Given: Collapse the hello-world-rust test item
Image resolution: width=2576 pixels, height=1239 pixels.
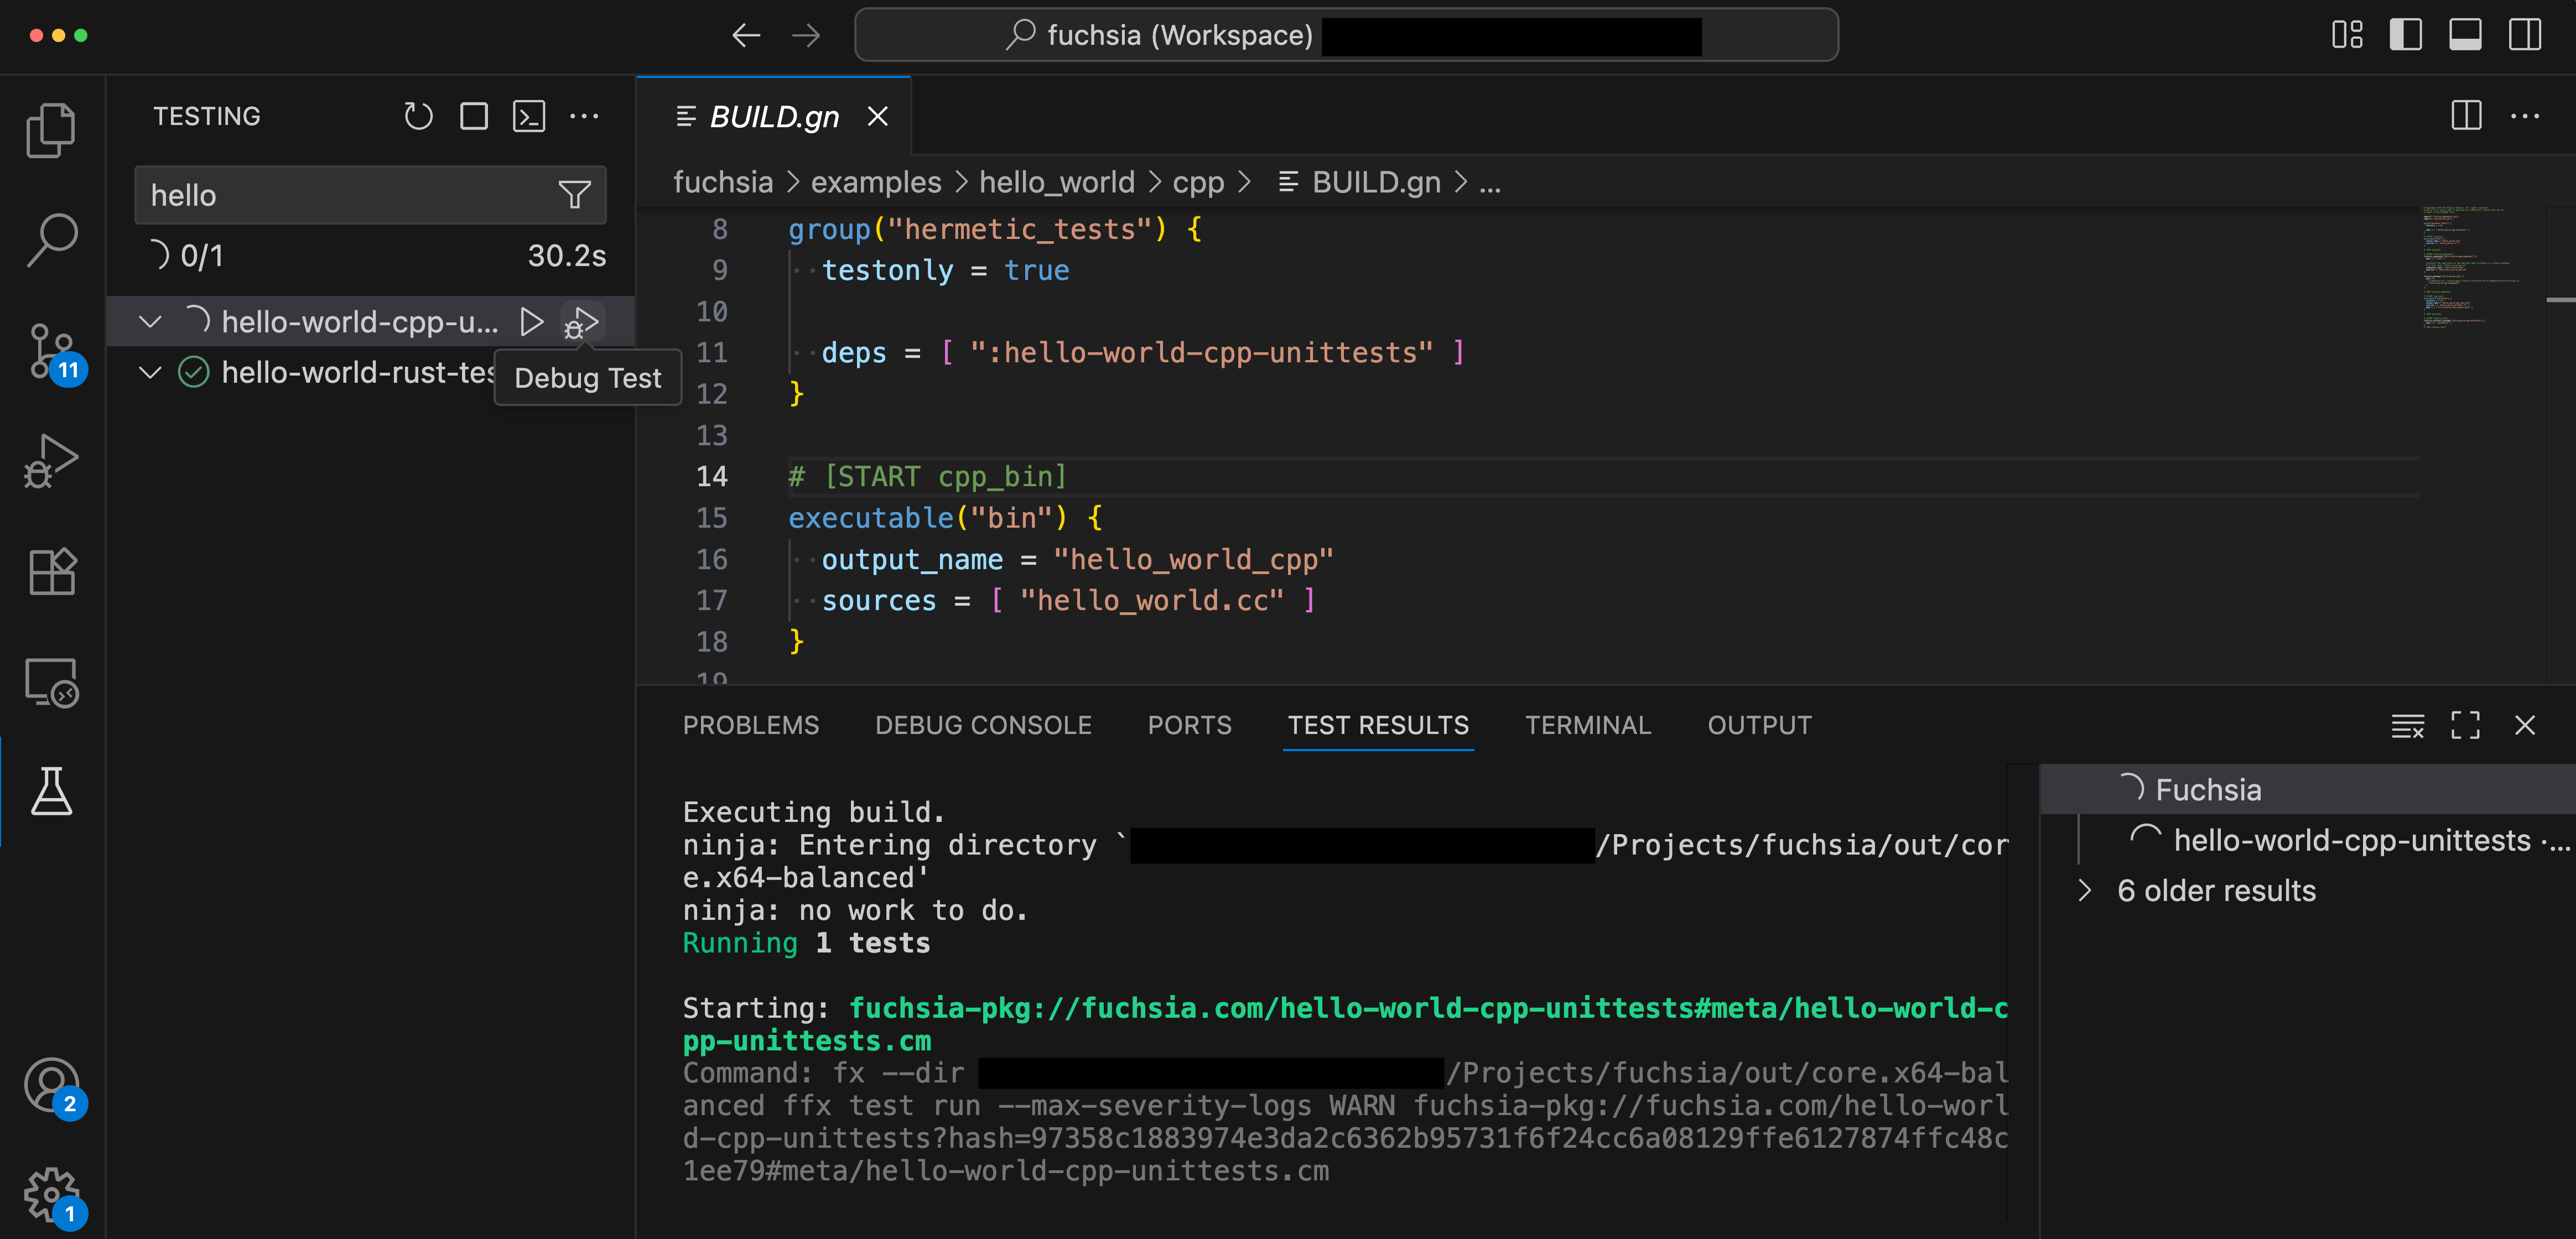Looking at the screenshot, I should 150,372.
